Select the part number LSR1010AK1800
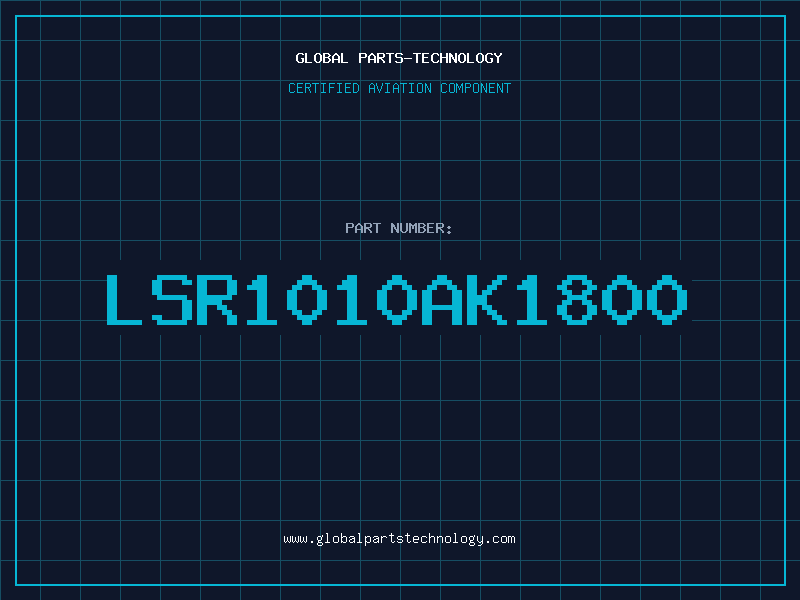This screenshot has height=600, width=800. (x=397, y=299)
